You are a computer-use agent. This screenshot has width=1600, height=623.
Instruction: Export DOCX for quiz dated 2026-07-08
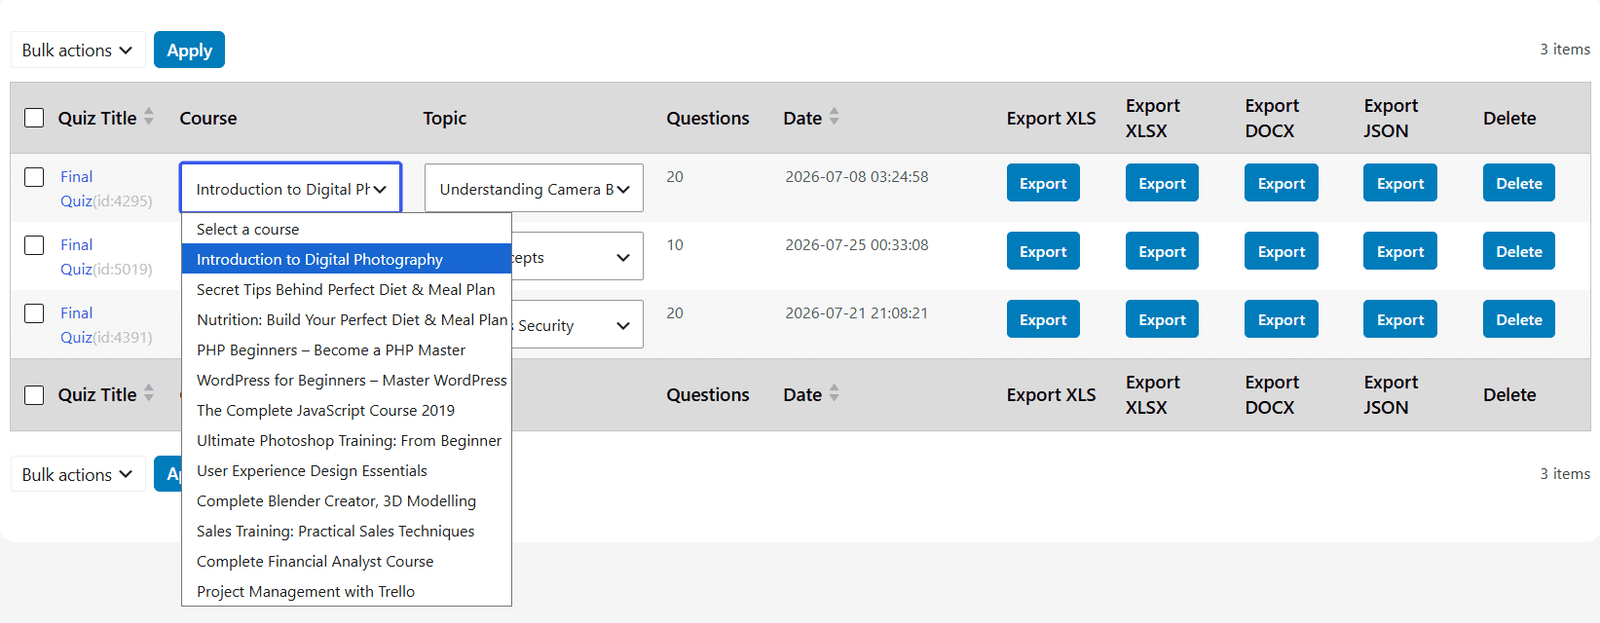pos(1281,183)
